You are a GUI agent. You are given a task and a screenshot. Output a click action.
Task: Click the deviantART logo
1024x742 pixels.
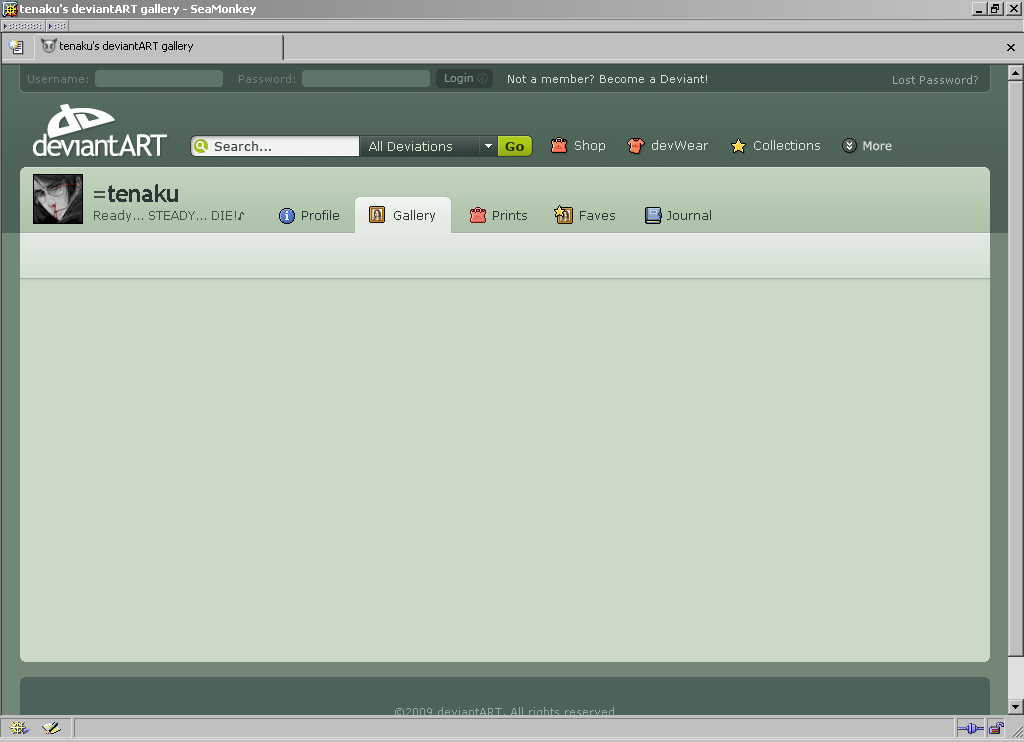click(99, 131)
